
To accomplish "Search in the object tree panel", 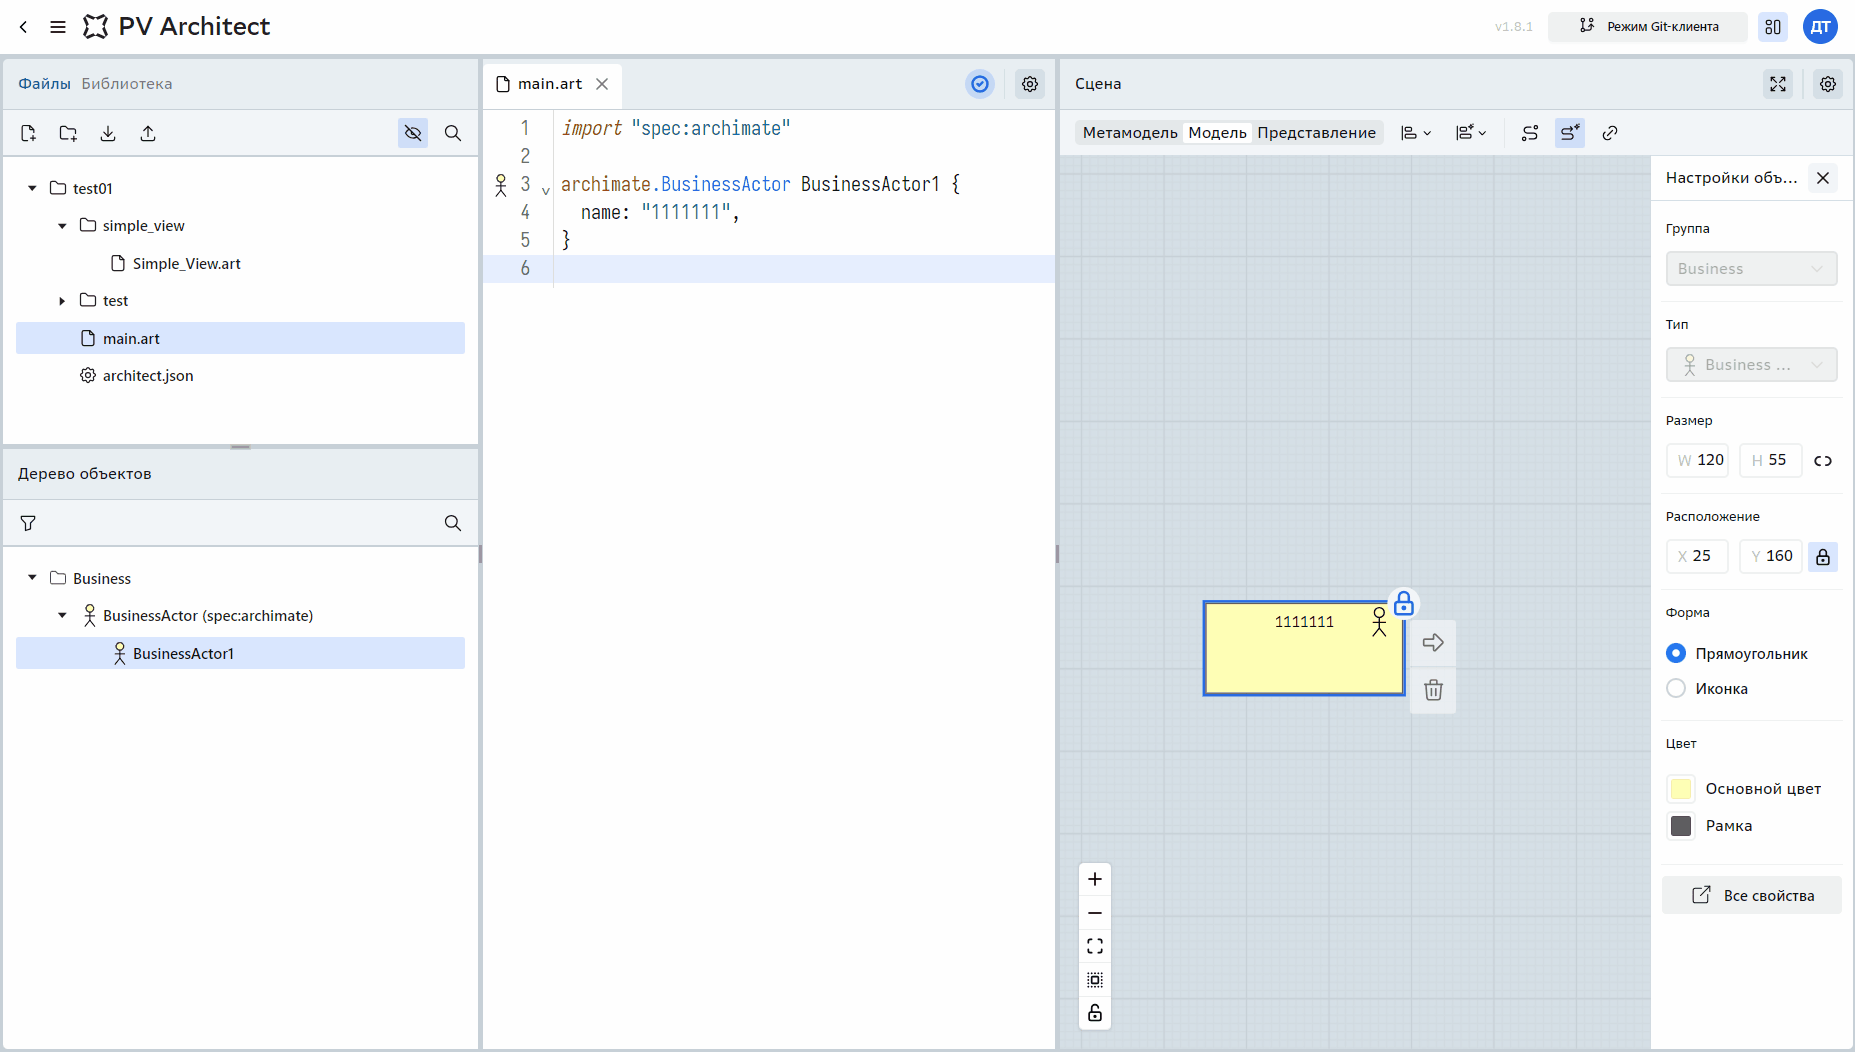I will point(453,523).
